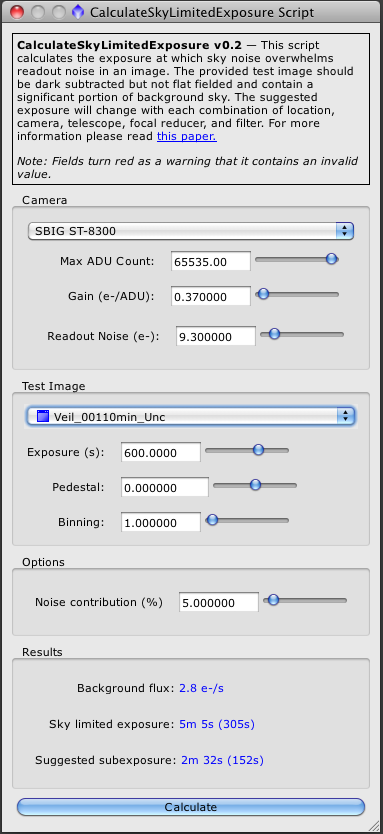Image resolution: width=383 pixels, height=834 pixels.
Task: Click the Gain (e-/ADU) input field
Action: coord(211,297)
